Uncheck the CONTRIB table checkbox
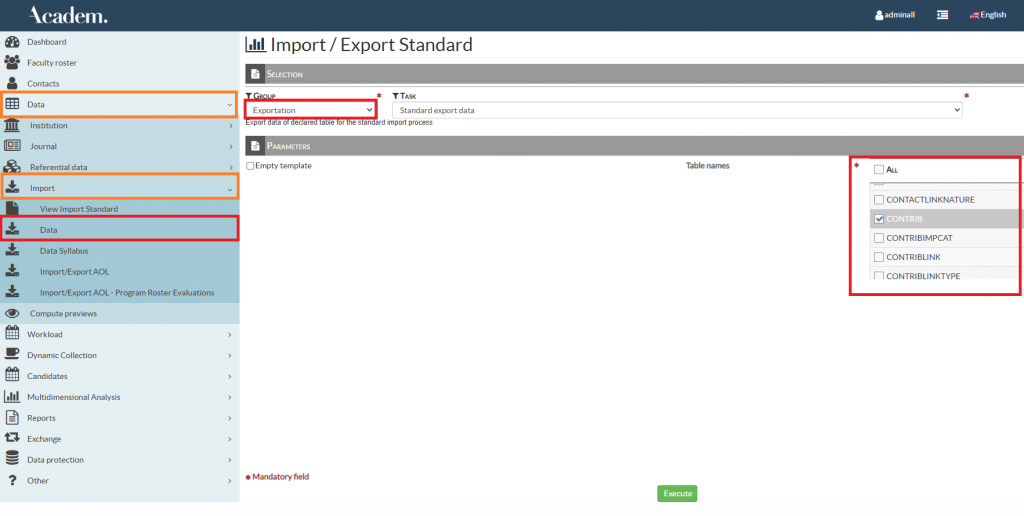Image resolution: width=1024 pixels, height=516 pixels. tap(879, 219)
